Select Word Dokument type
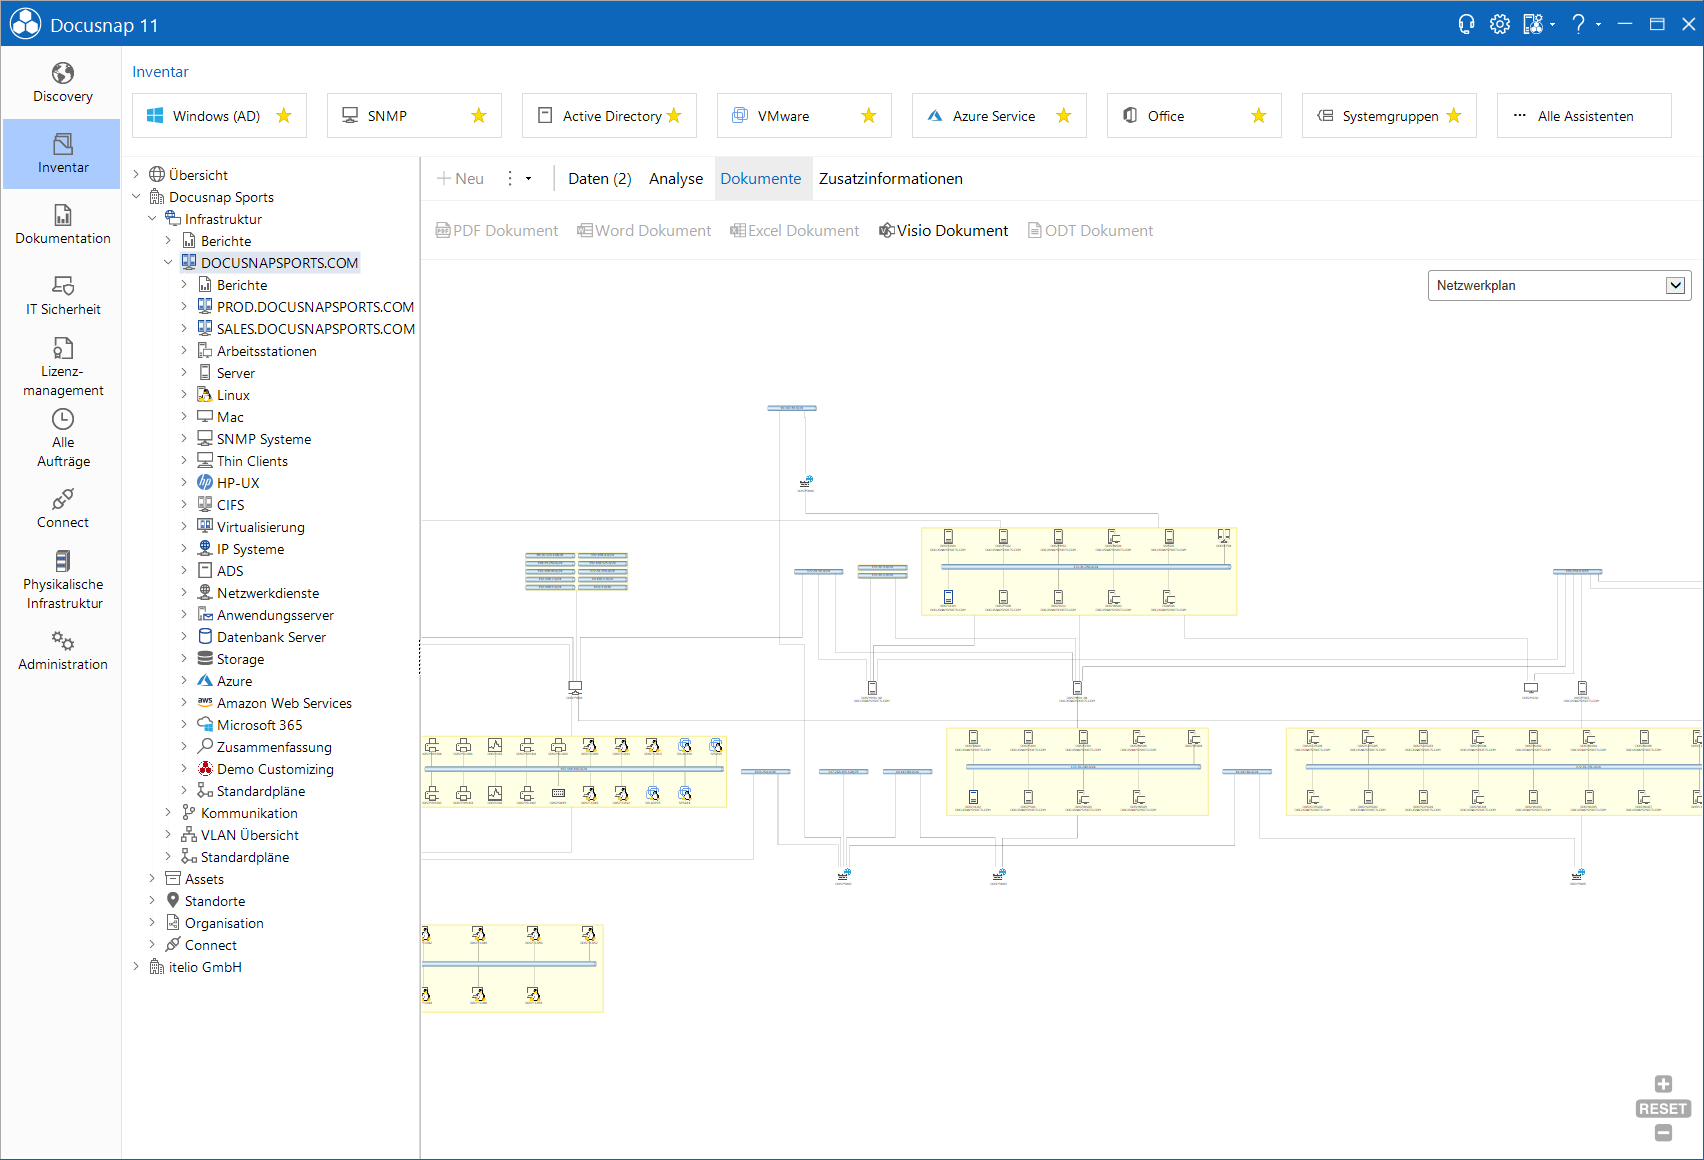 [x=644, y=231]
